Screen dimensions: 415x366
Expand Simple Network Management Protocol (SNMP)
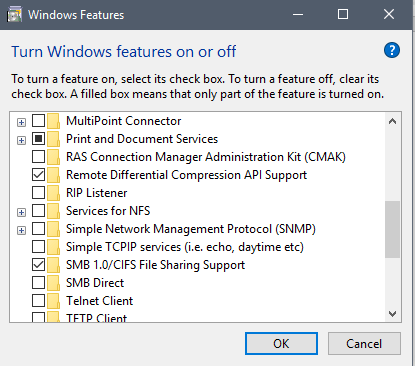(21, 230)
